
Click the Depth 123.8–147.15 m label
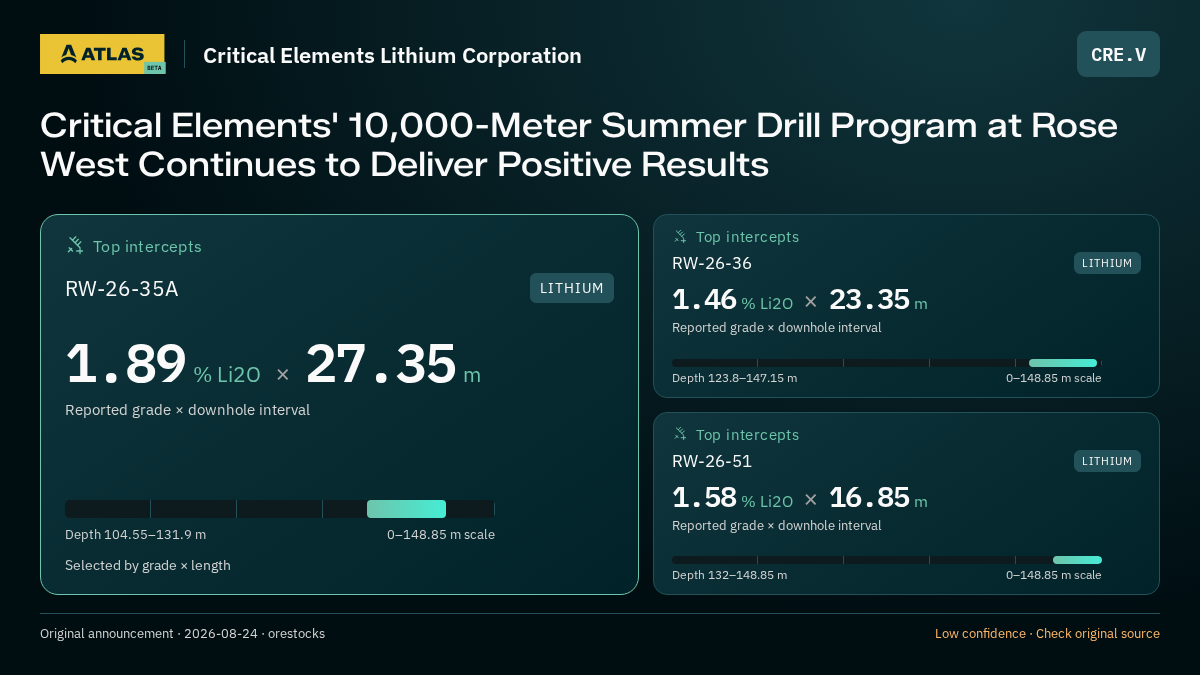(734, 378)
